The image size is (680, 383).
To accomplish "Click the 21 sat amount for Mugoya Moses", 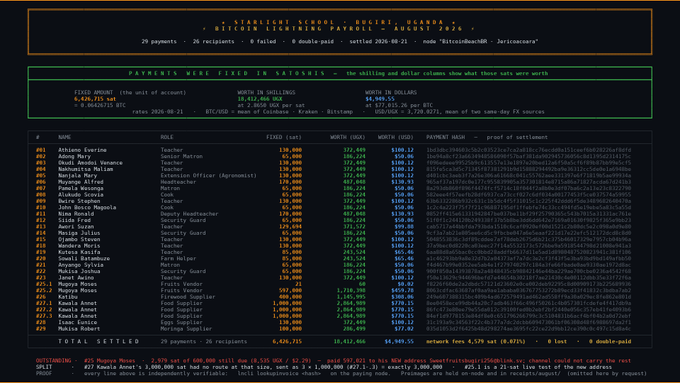I will [x=298, y=284].
